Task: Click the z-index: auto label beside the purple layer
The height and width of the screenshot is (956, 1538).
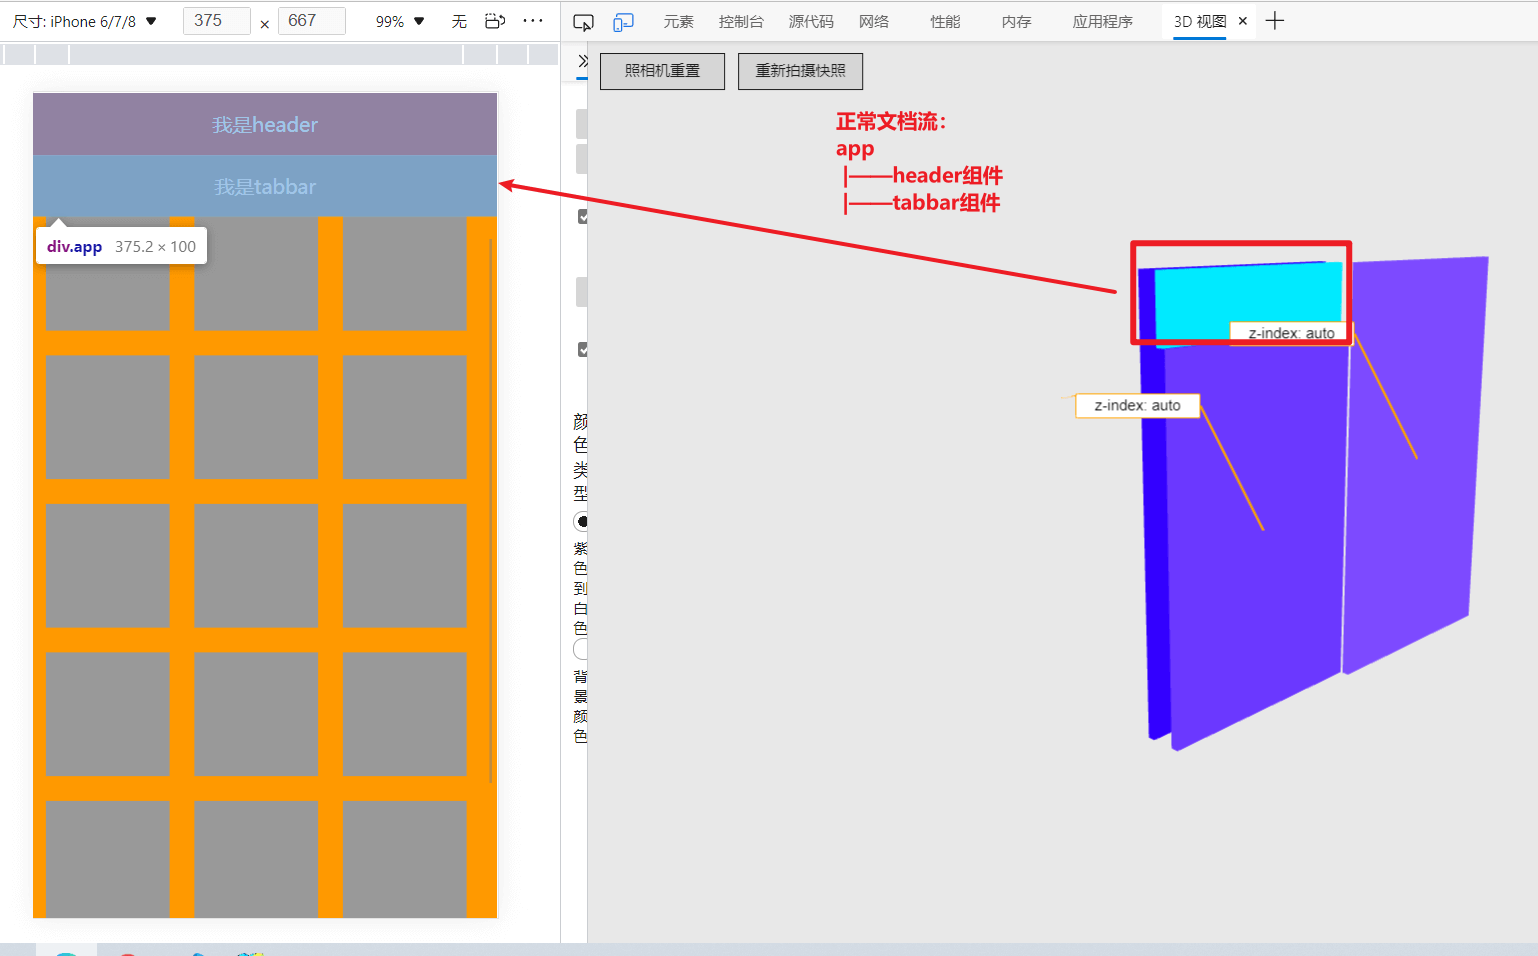Action: click(x=1137, y=406)
